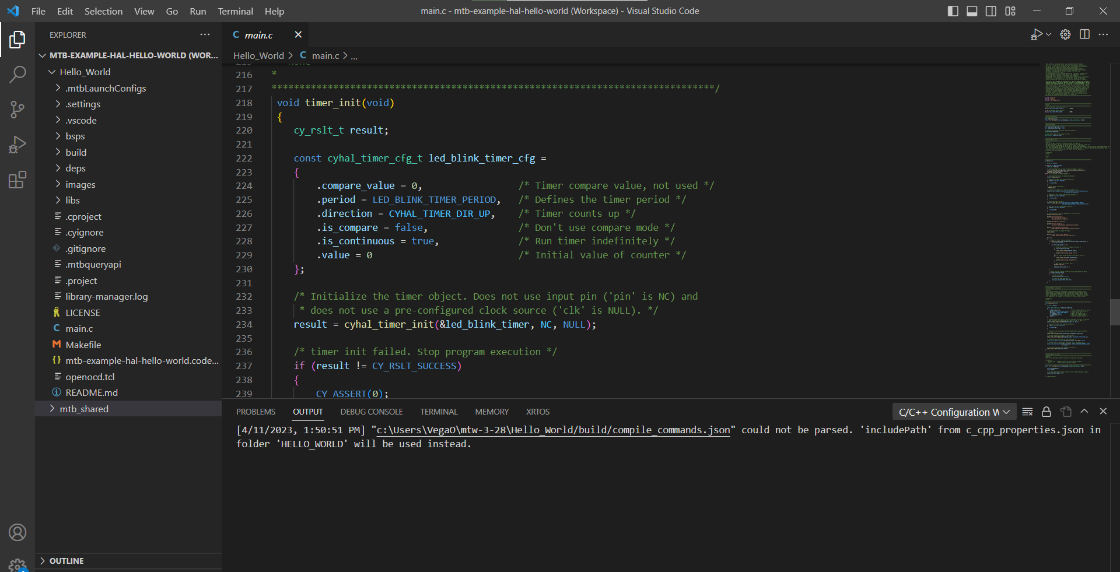
Task: Switch to the PROBLEMS panel tab
Action: [x=256, y=412]
